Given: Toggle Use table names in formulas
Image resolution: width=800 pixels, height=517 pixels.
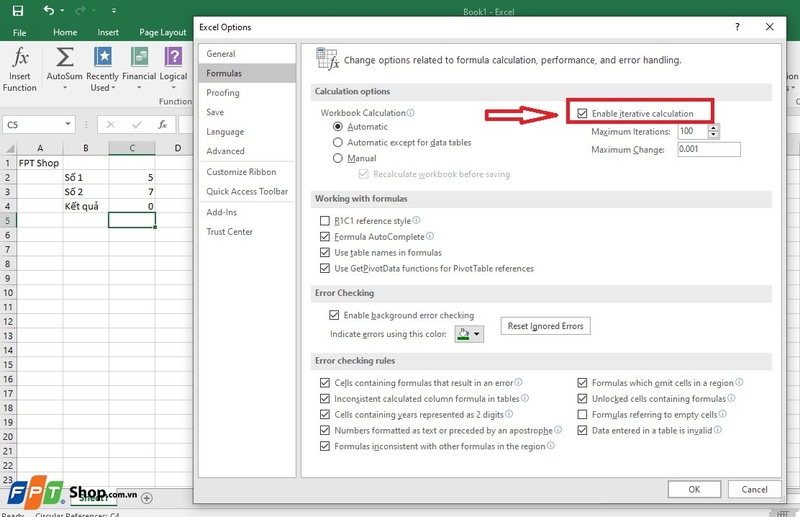Looking at the screenshot, I should pos(324,252).
